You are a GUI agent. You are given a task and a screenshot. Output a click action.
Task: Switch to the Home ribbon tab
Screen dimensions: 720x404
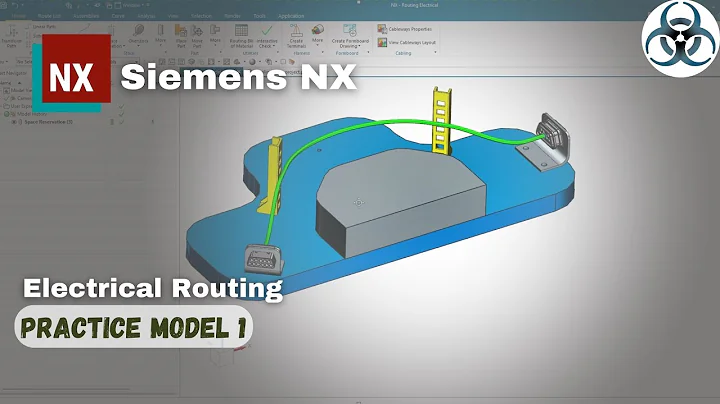tap(18, 16)
